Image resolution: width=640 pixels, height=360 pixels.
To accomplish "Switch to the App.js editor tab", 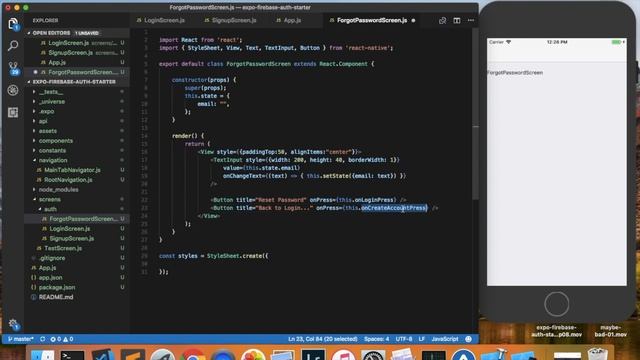I will point(292,20).
